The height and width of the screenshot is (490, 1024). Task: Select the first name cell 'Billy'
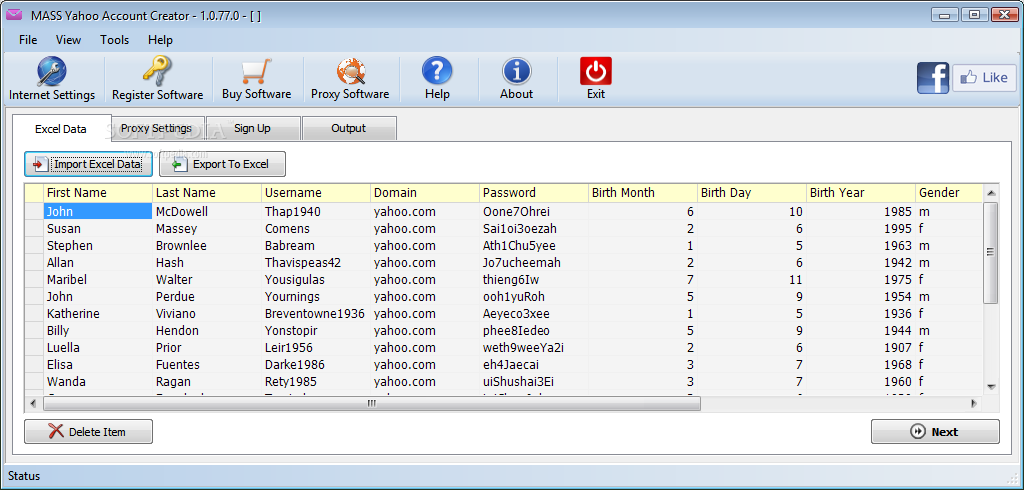[98, 331]
